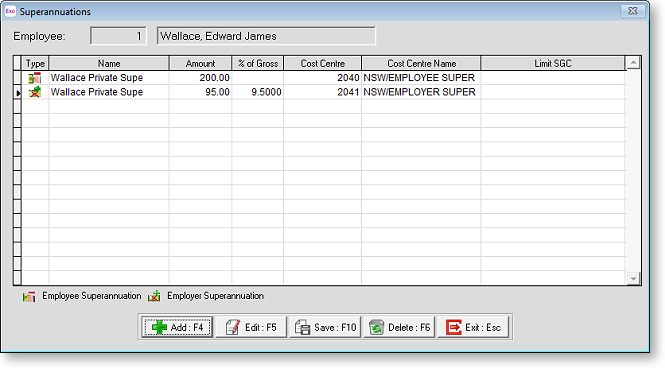Viewport: 665px width, 368px height.
Task: Save changes with the Save : F10 button
Action: pos(325,327)
